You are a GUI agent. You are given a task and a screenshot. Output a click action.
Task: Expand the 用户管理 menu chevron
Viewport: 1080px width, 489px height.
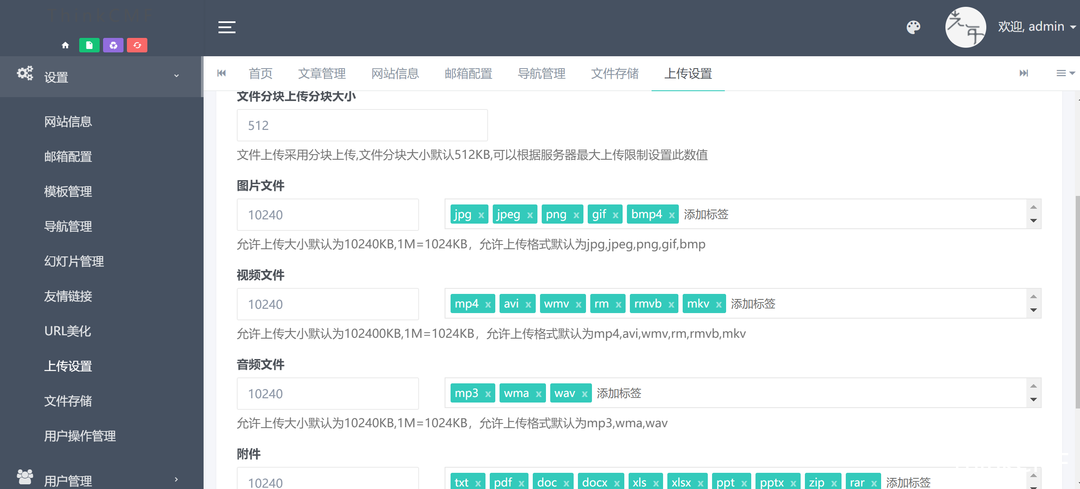coord(176,479)
